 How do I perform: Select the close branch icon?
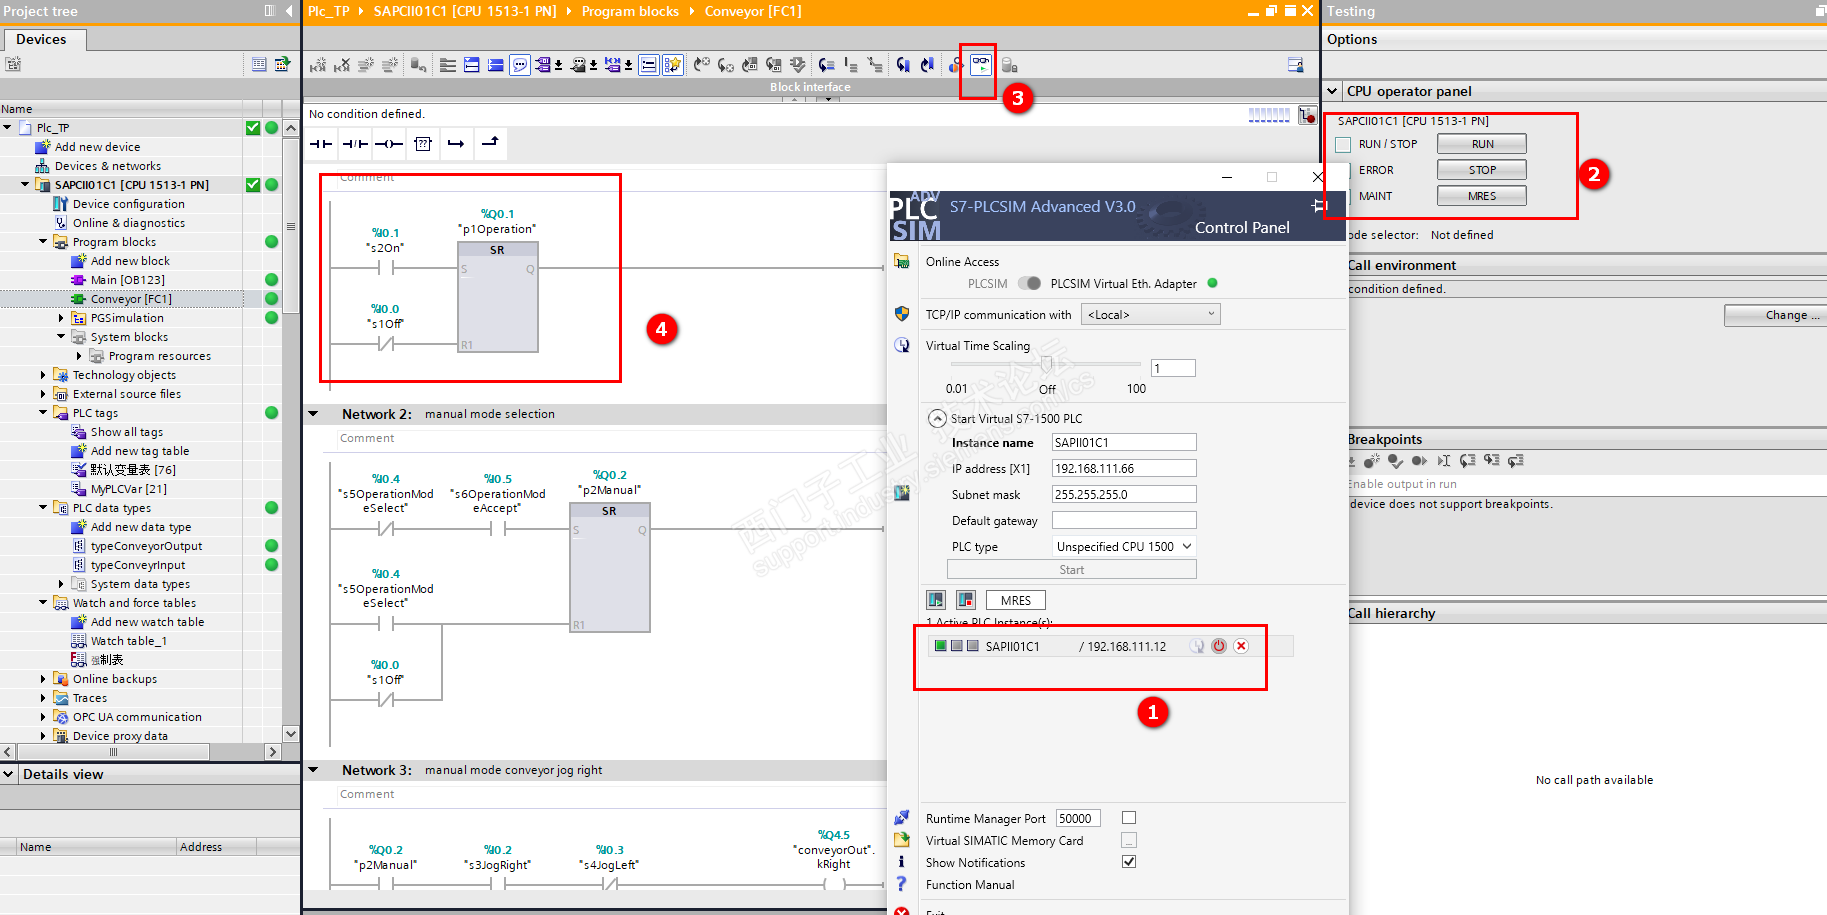pos(490,144)
